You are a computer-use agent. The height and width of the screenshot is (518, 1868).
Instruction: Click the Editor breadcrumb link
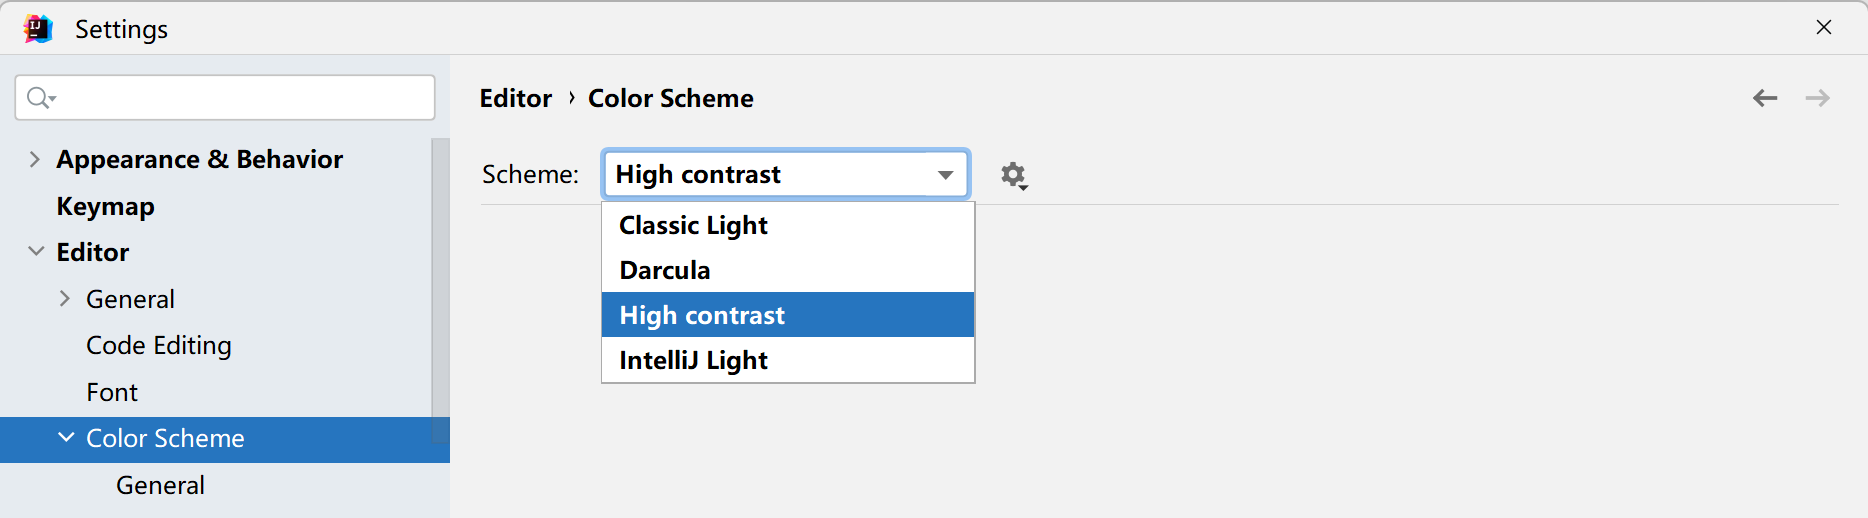coord(515,98)
